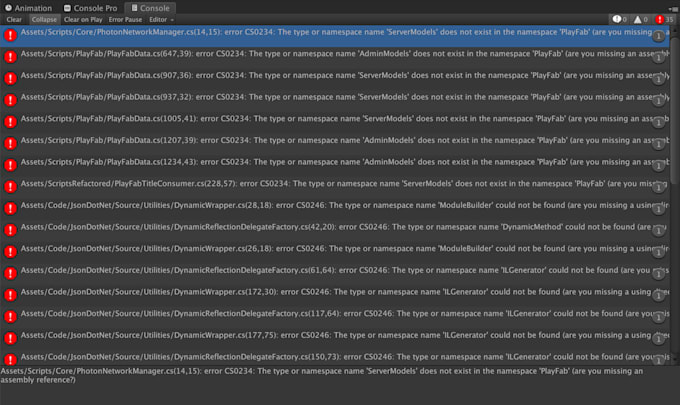Click the Clear button
The width and height of the screenshot is (680, 405).
[x=14, y=20]
